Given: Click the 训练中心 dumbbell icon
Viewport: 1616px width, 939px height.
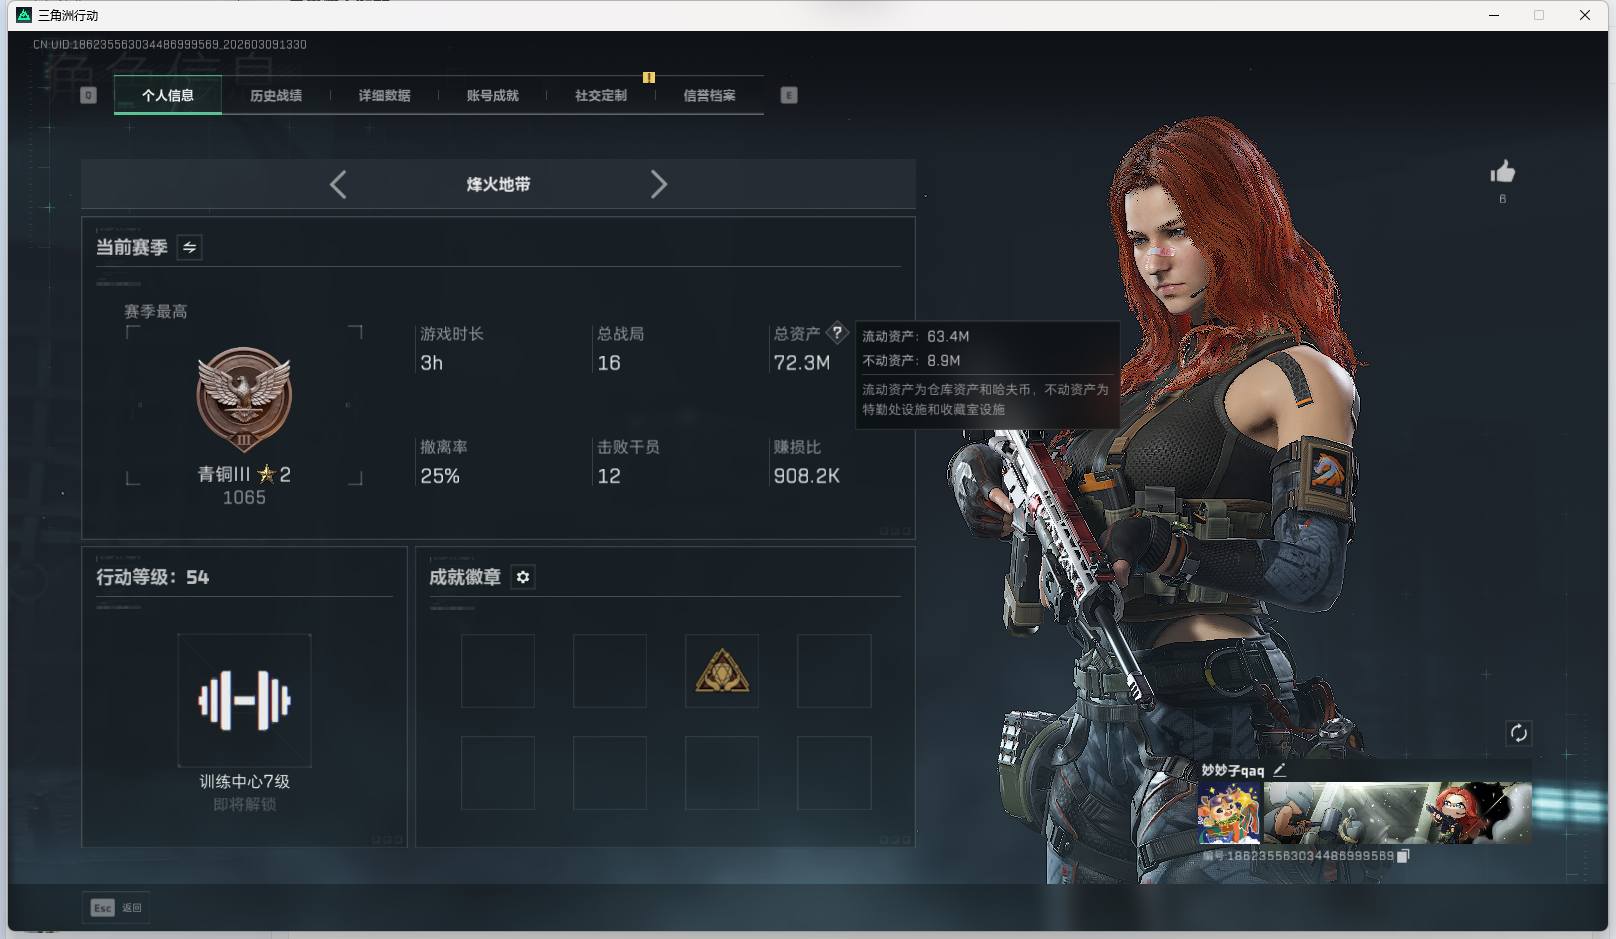Looking at the screenshot, I should 244,700.
